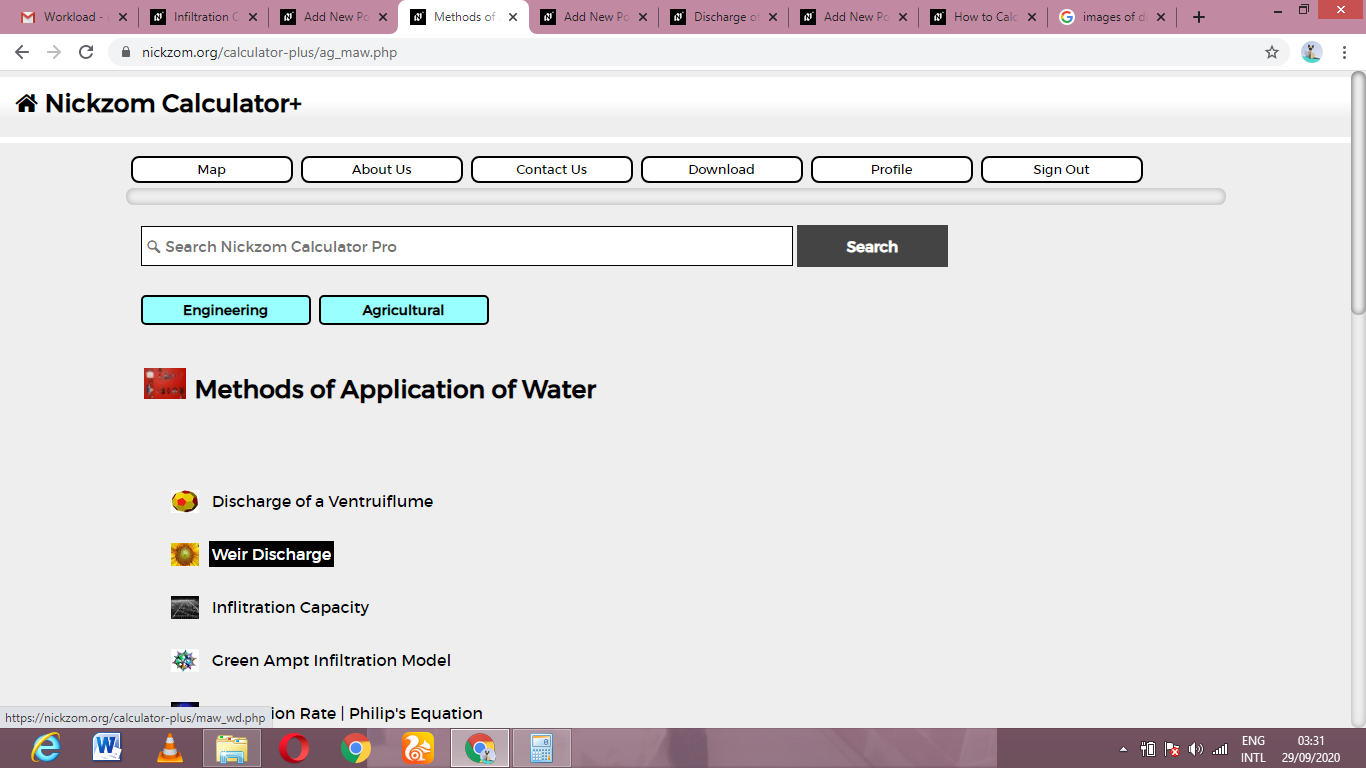Image resolution: width=1366 pixels, height=768 pixels.
Task: Click the volume speaker icon in the system tray
Action: pos(1196,749)
